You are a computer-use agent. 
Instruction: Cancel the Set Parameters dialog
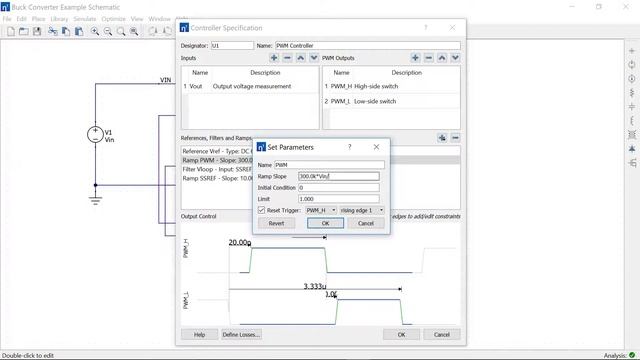click(x=366, y=223)
